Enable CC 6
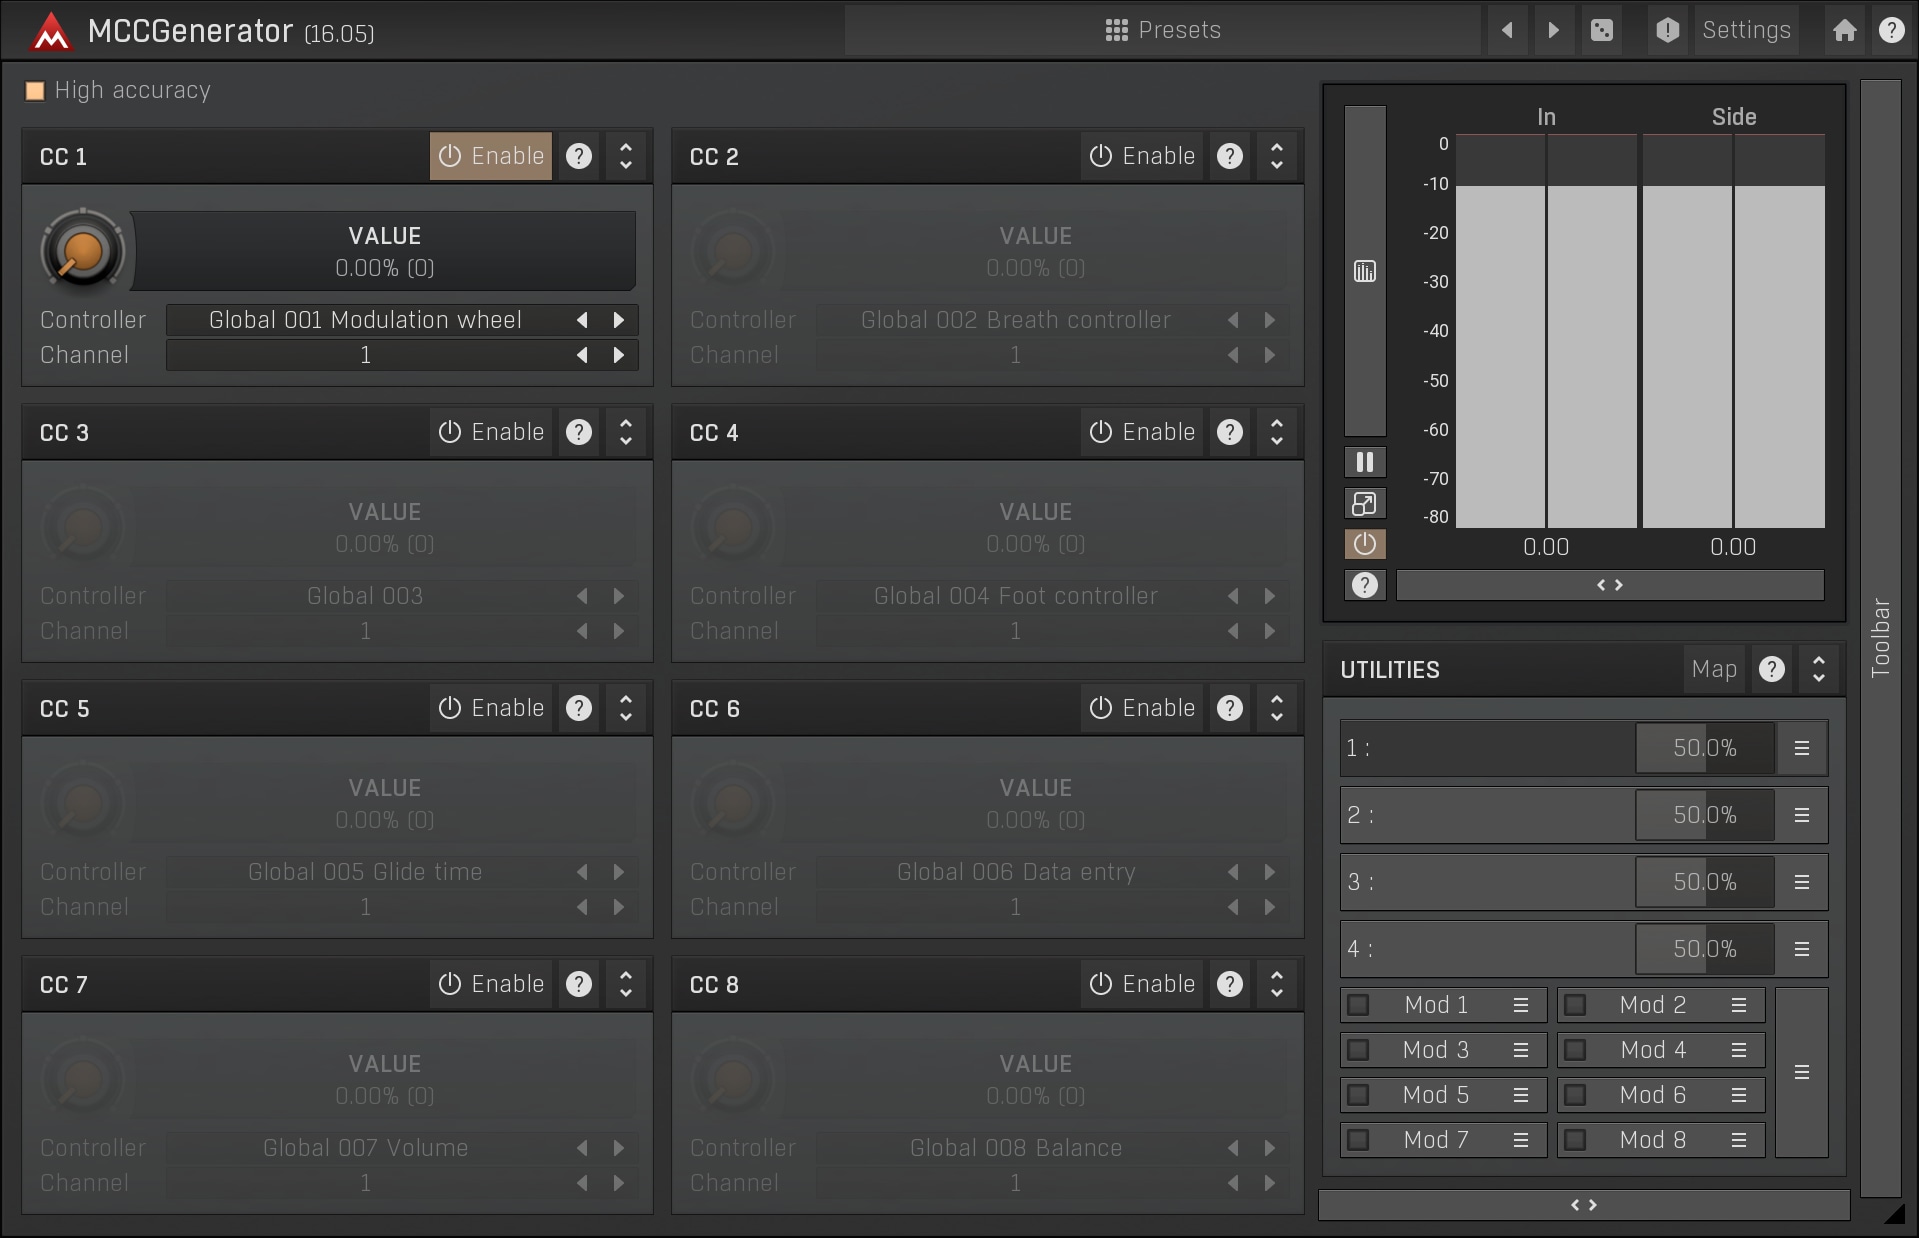Viewport: 1919px width, 1238px height. click(x=1142, y=708)
